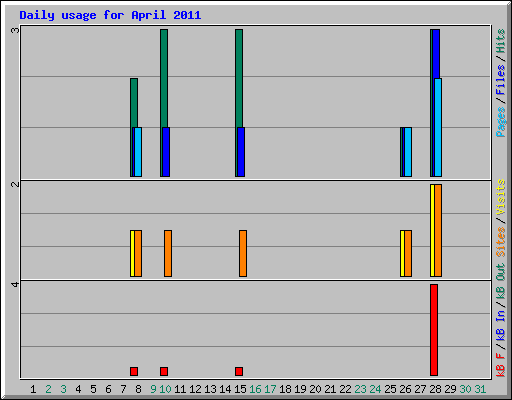Click the orange sites bar for day 10
The width and height of the screenshot is (512, 400).
click(168, 253)
